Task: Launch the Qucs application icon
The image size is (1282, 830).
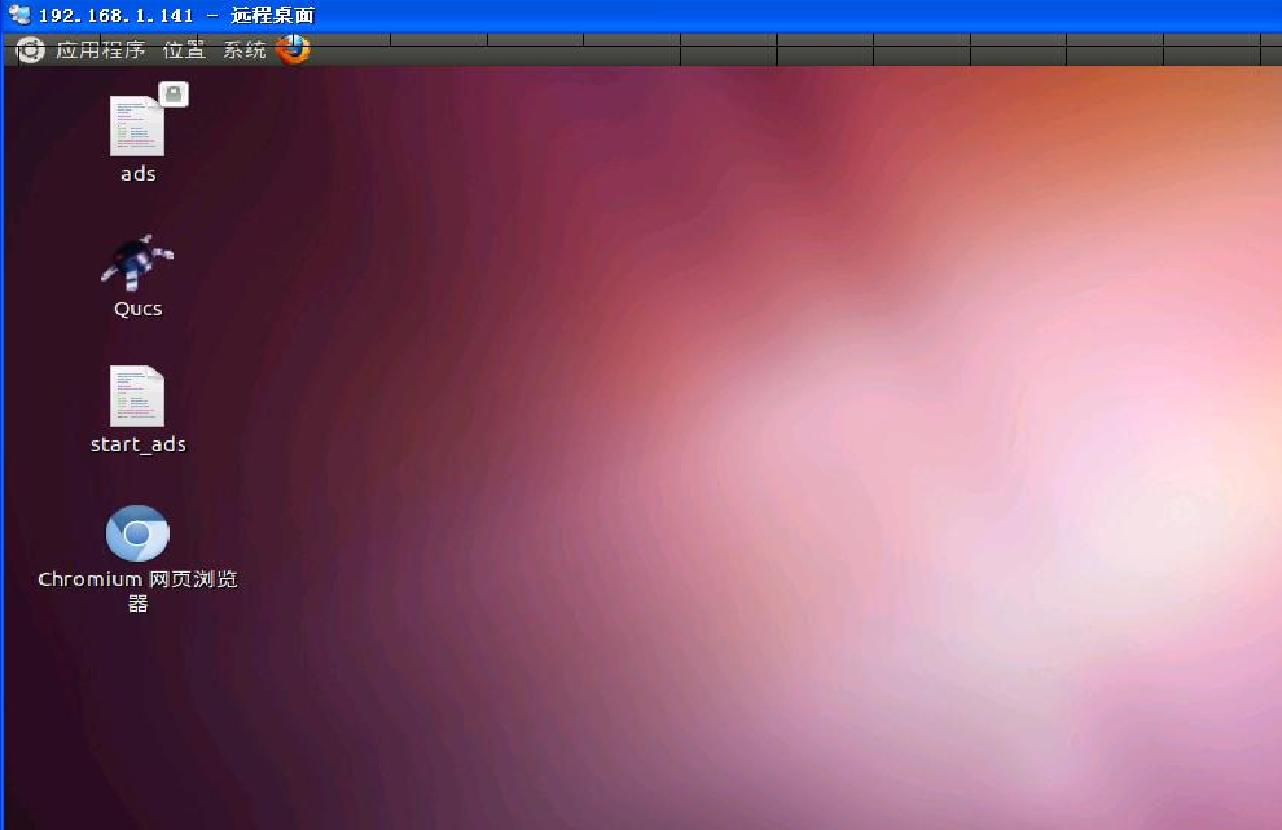Action: (137, 262)
